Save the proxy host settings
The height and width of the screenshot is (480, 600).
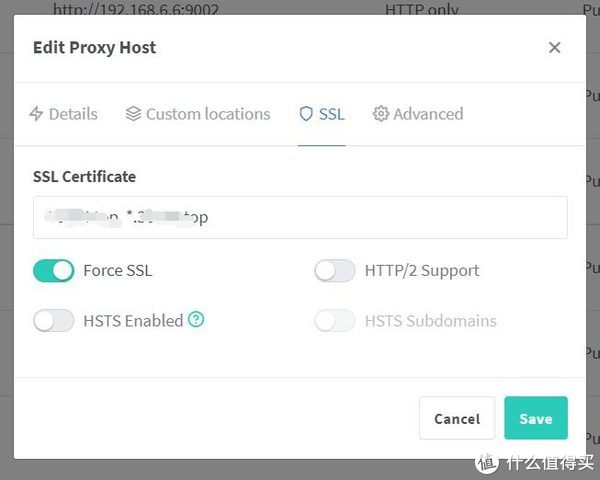click(x=535, y=418)
